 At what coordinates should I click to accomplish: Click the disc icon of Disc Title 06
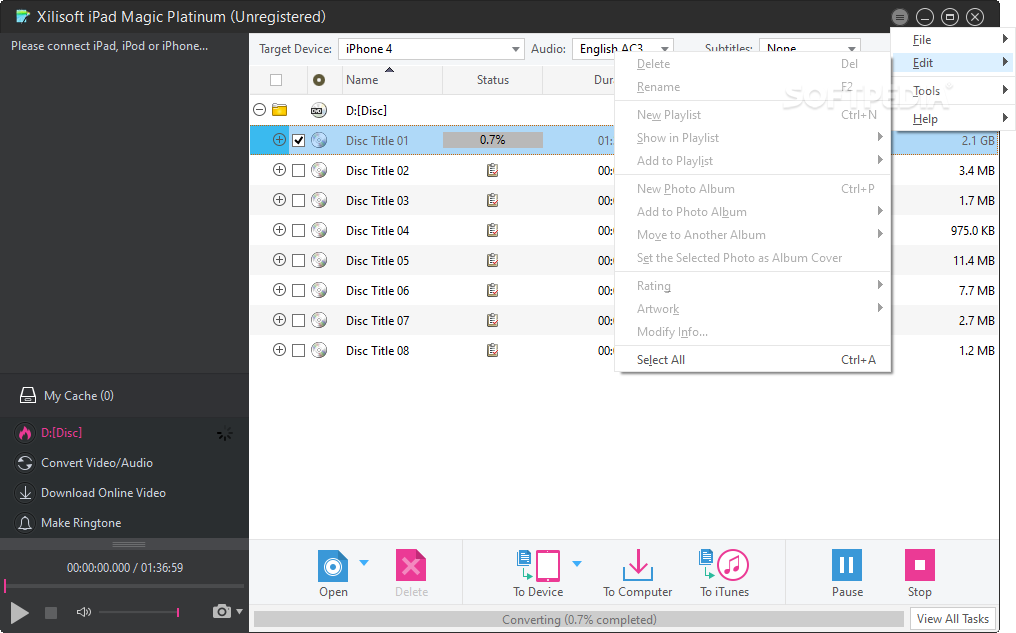pos(319,290)
